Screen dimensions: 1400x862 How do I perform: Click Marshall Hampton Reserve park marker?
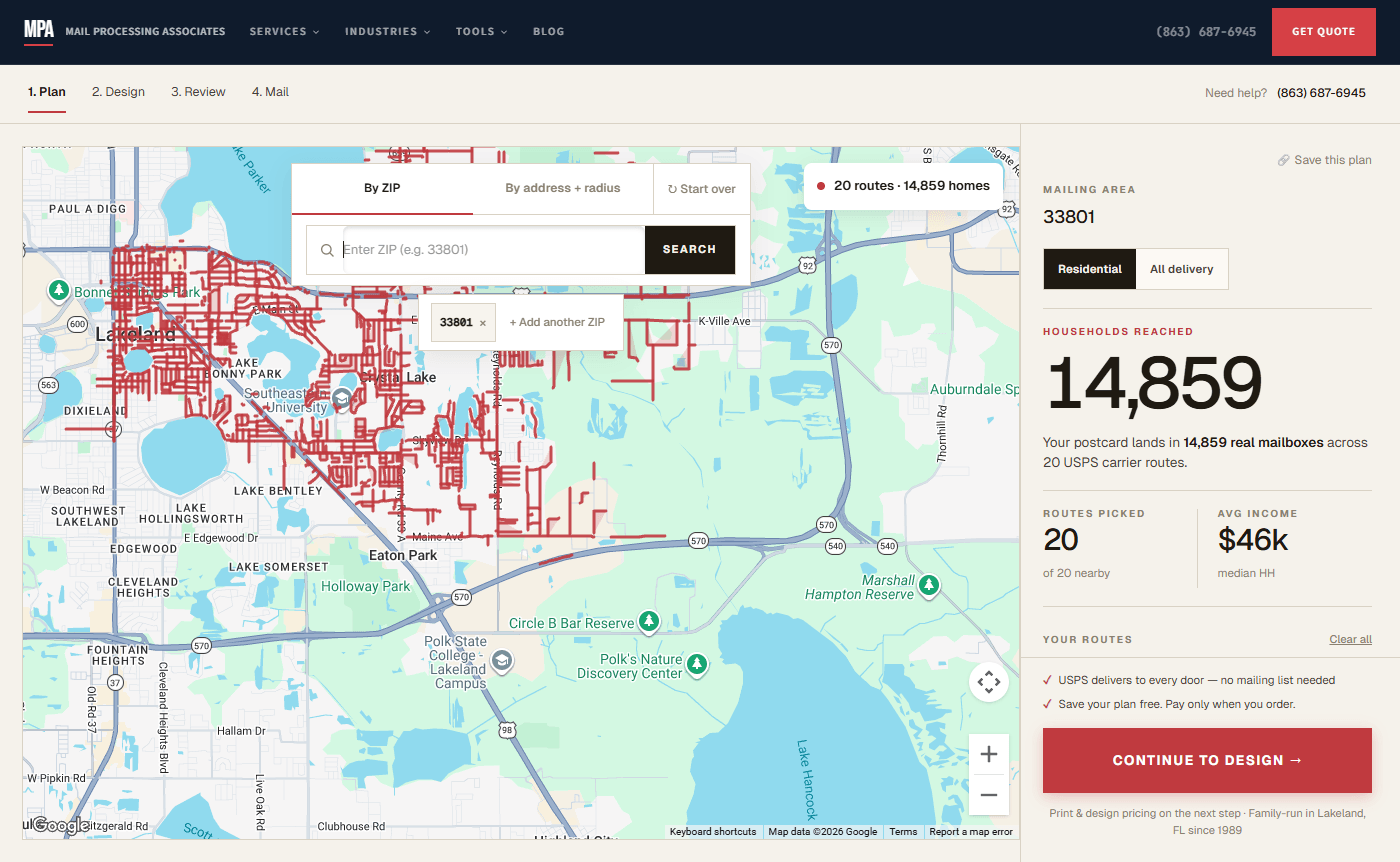point(930,584)
